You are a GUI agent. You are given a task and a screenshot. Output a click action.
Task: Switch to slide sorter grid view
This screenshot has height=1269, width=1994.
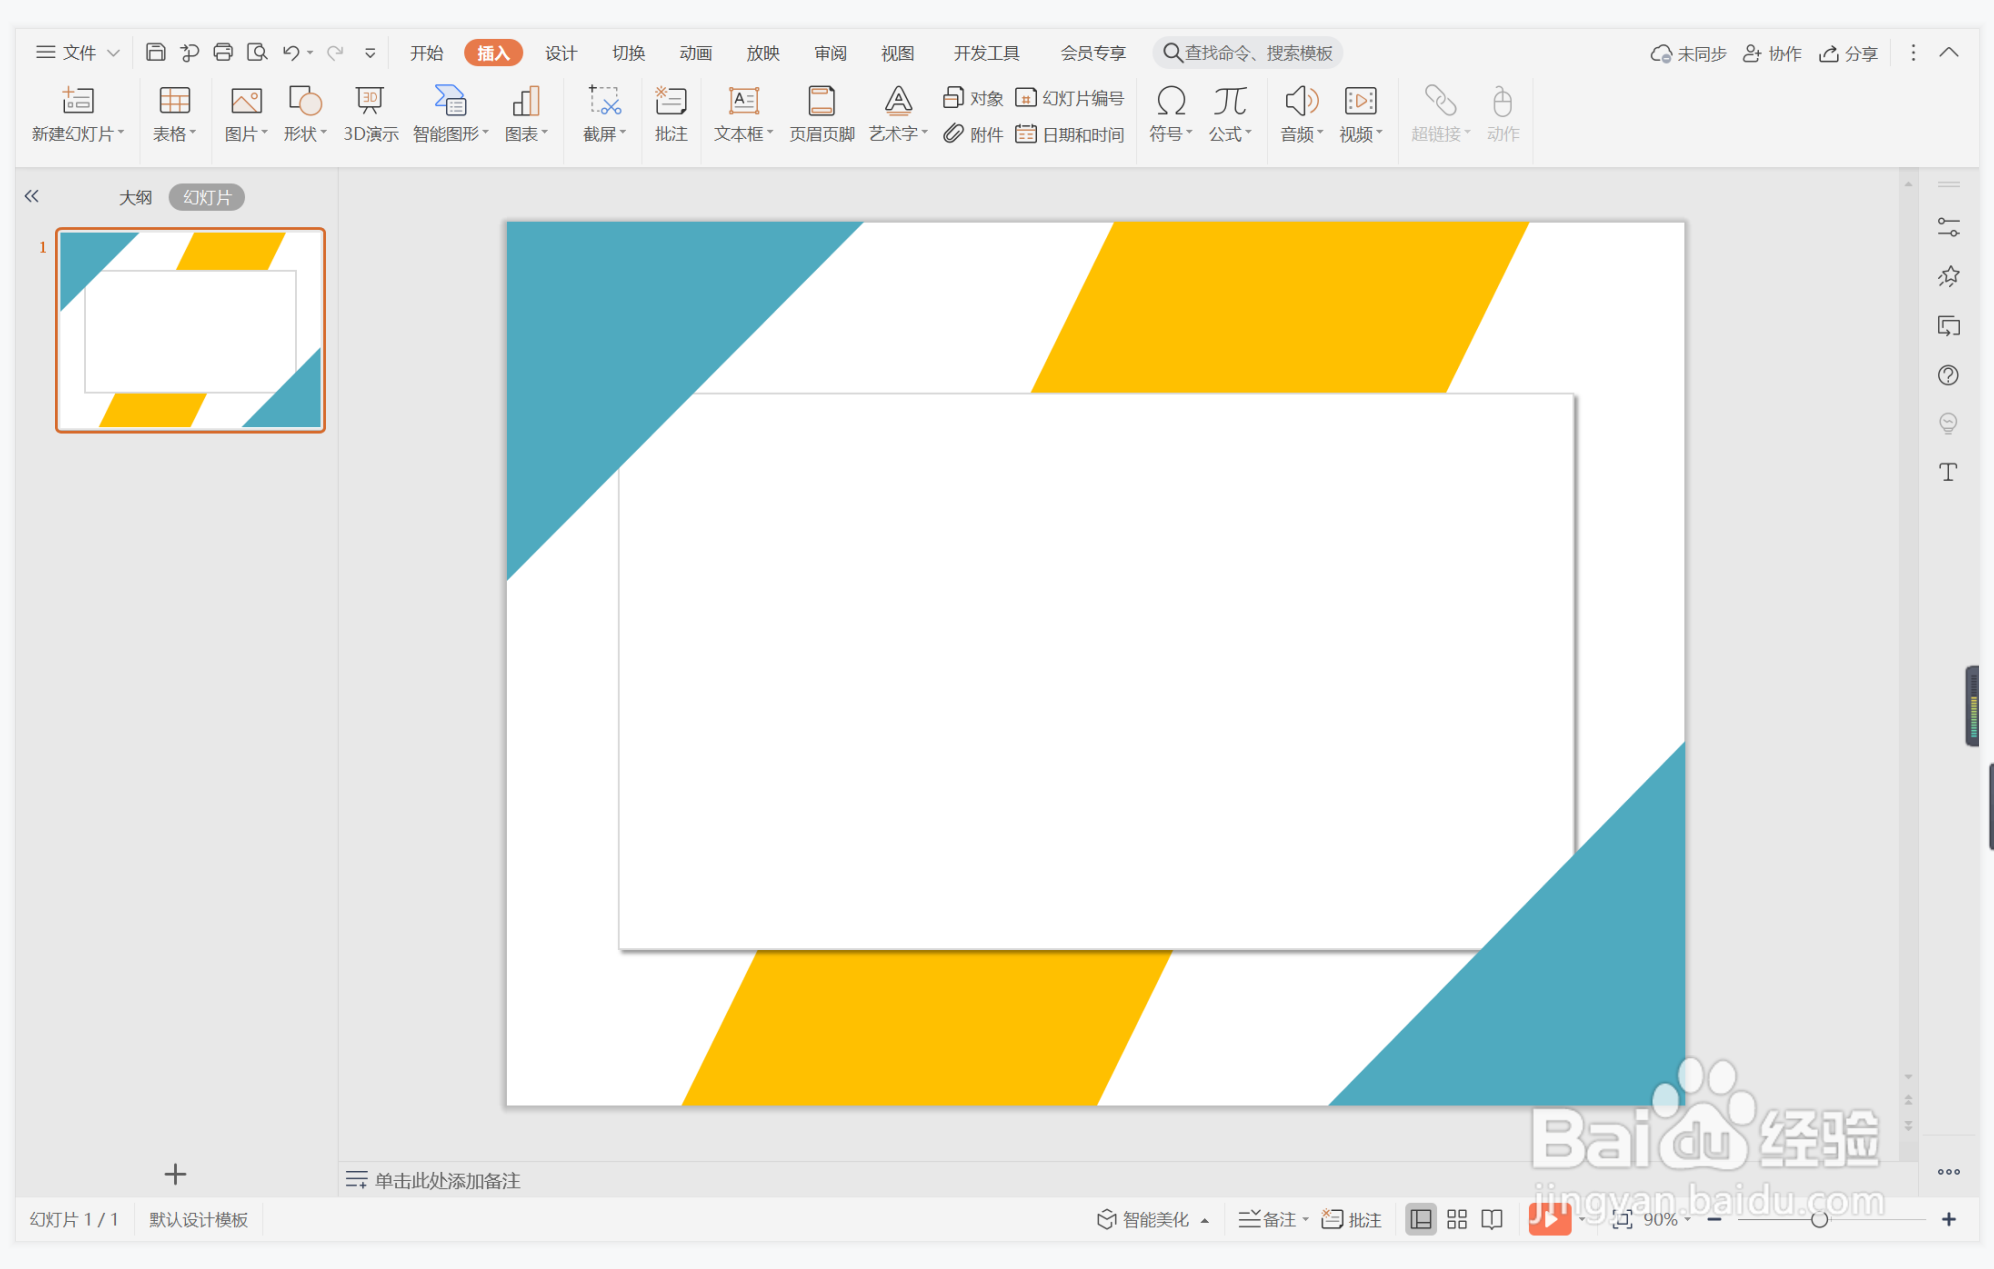(x=1456, y=1219)
